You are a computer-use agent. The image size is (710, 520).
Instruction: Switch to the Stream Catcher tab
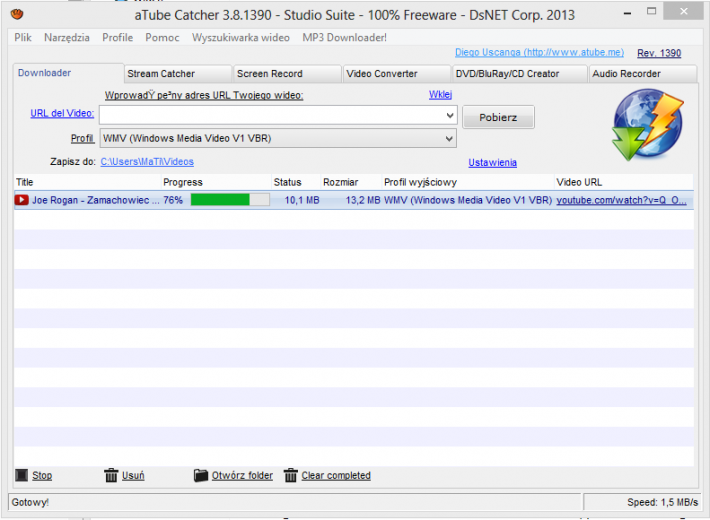[178, 74]
